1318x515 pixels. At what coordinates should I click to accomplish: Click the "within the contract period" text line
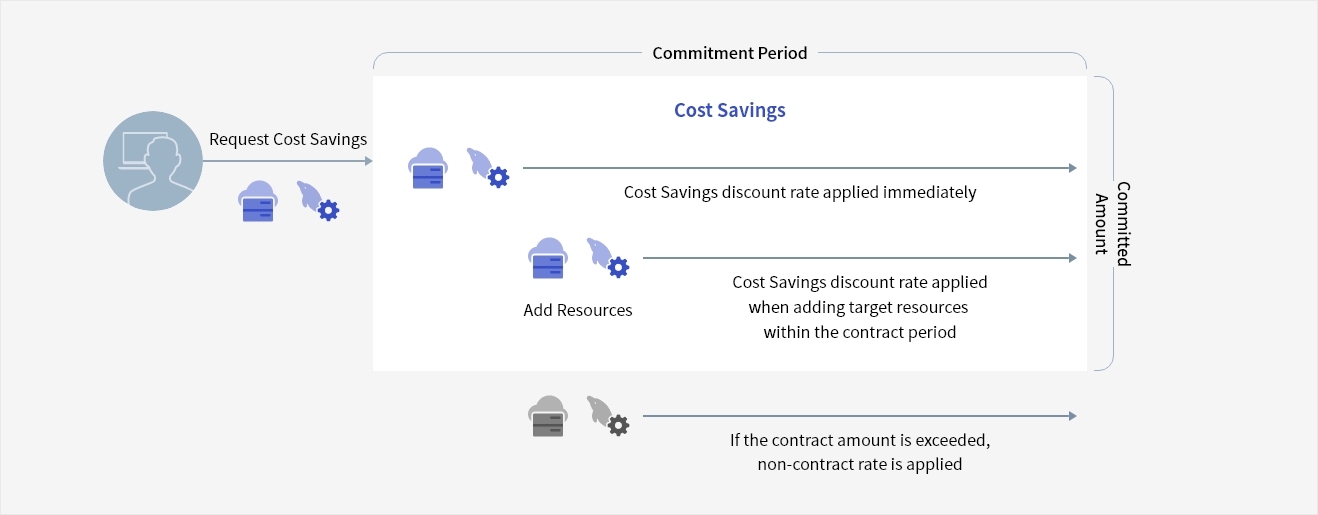coord(859,332)
